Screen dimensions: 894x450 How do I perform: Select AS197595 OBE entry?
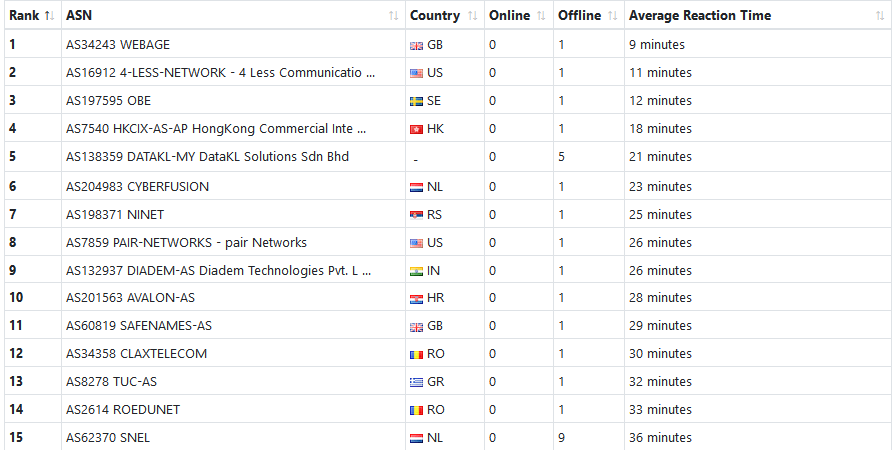click(108, 100)
